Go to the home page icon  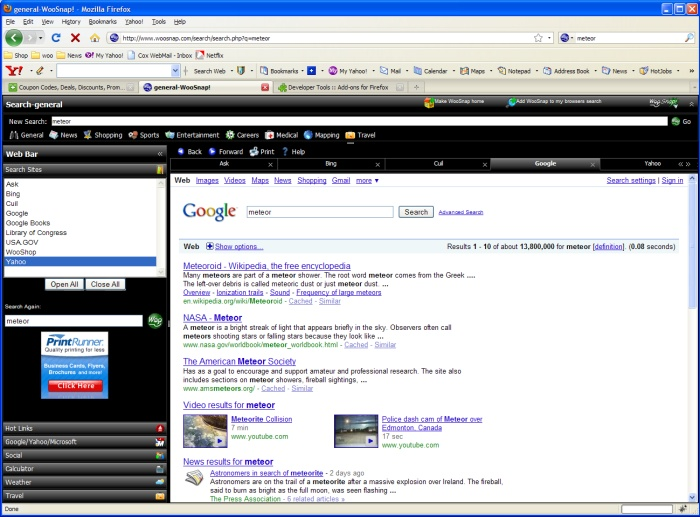pos(95,38)
